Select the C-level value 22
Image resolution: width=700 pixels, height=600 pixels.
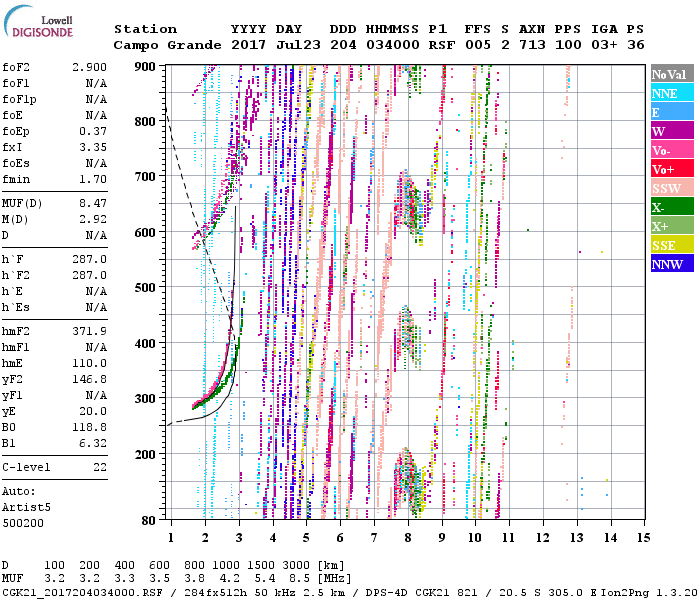(100, 467)
